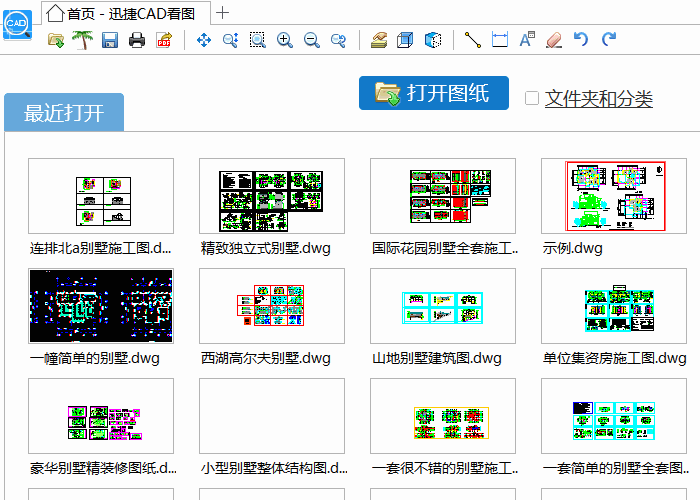Click file name 示例.dwg
The height and width of the screenshot is (500, 700).
pos(572,248)
